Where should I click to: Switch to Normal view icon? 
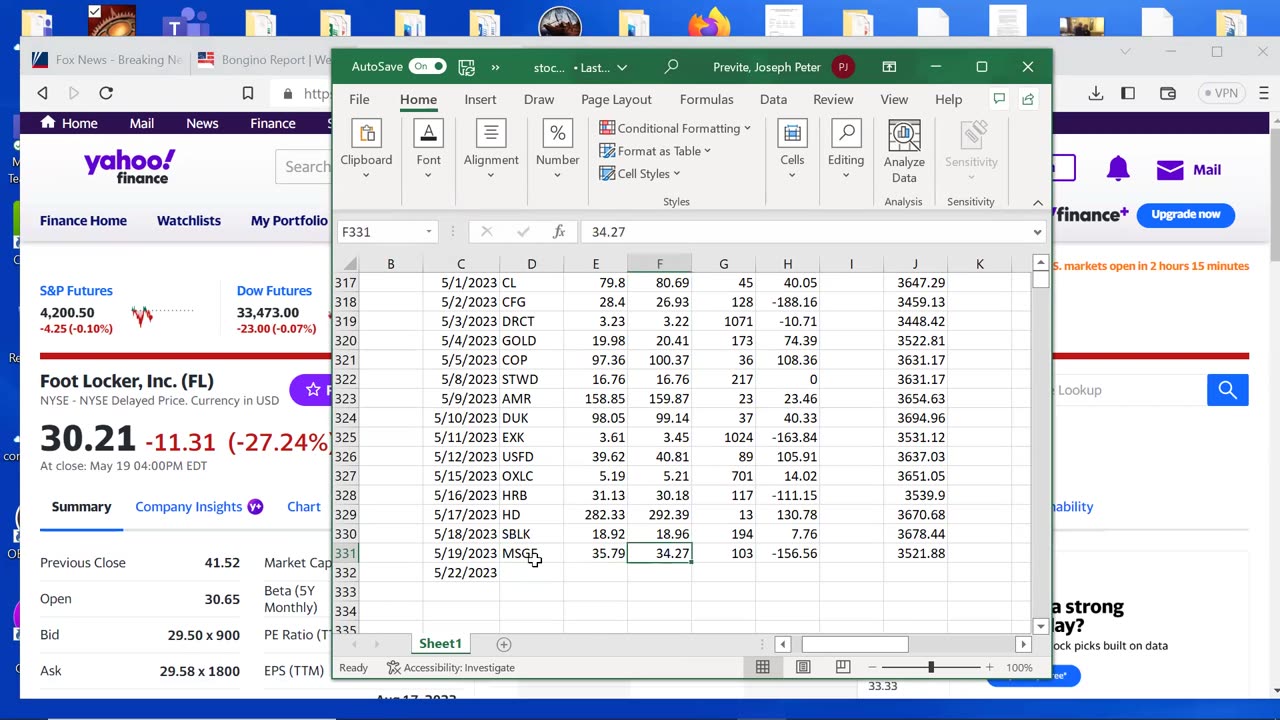click(x=763, y=667)
